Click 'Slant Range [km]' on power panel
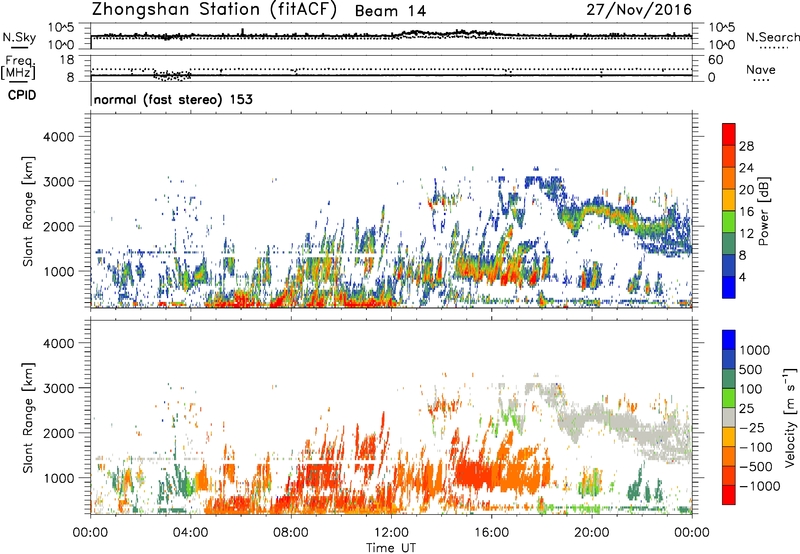 coord(28,211)
